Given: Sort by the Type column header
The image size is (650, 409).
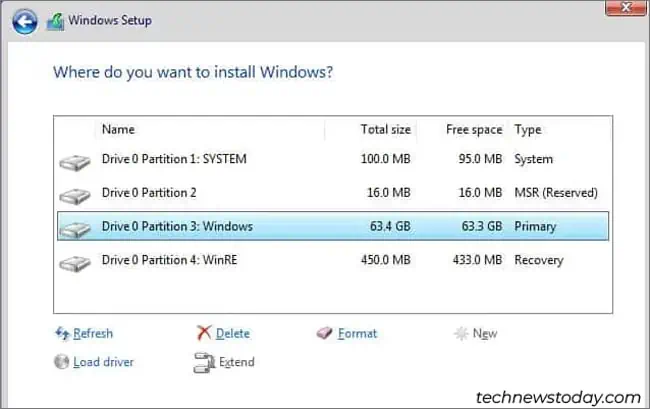Looking at the screenshot, I should [x=528, y=130].
